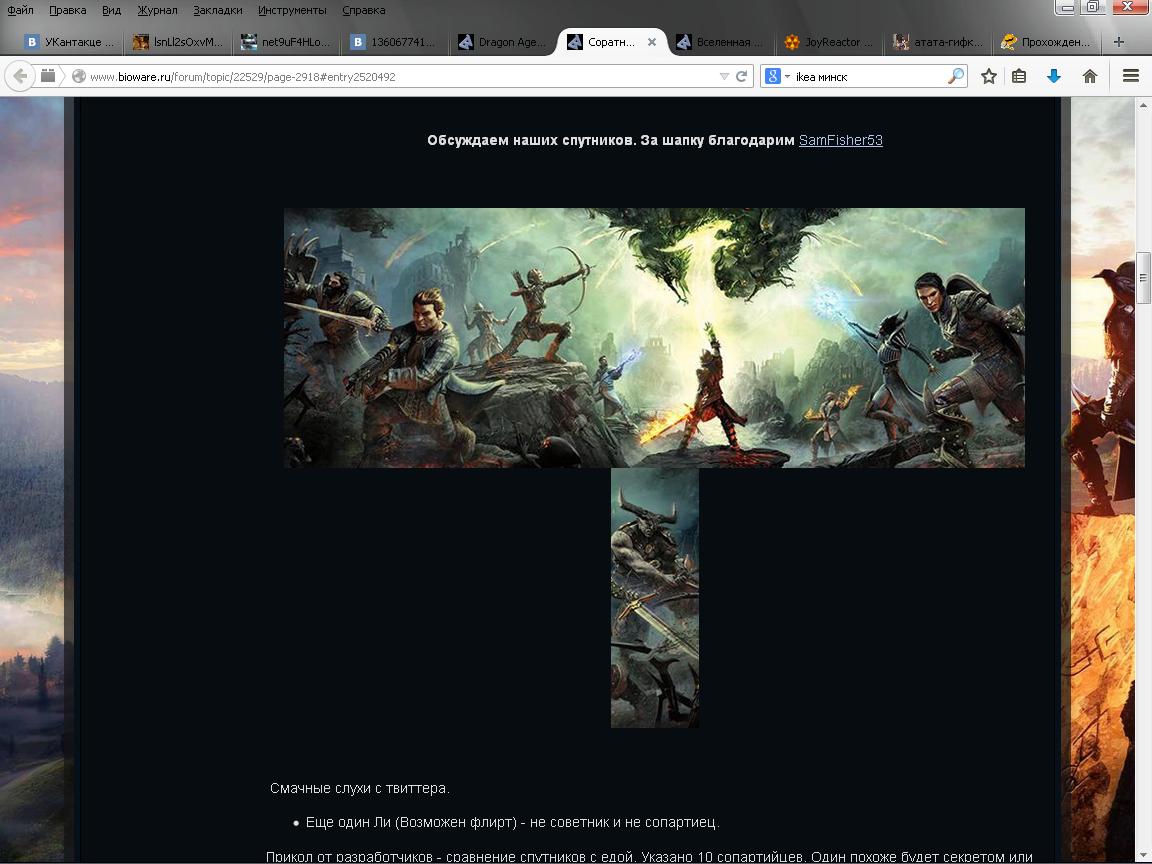This screenshot has height=864, width=1152.
Task: Open the downloads arrow panel
Action: (1054, 76)
